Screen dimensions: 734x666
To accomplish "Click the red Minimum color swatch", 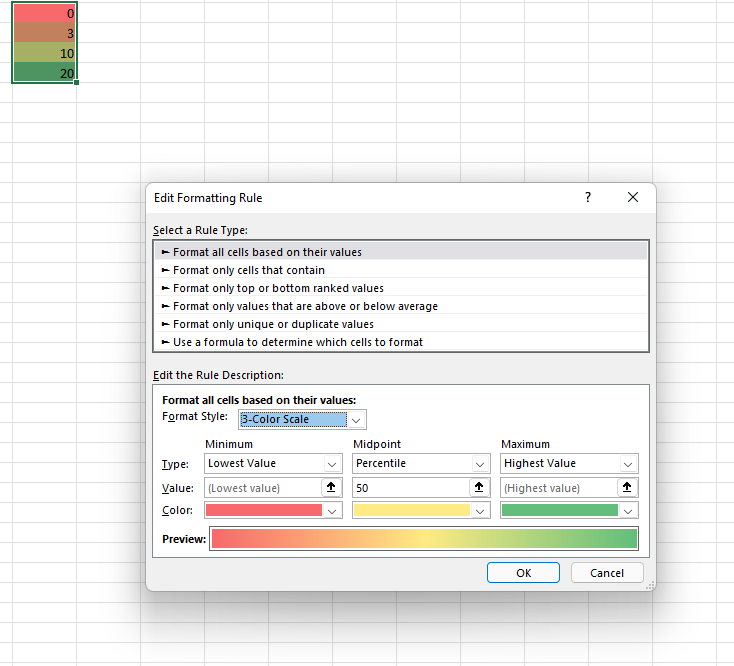I will pyautogui.click(x=264, y=510).
